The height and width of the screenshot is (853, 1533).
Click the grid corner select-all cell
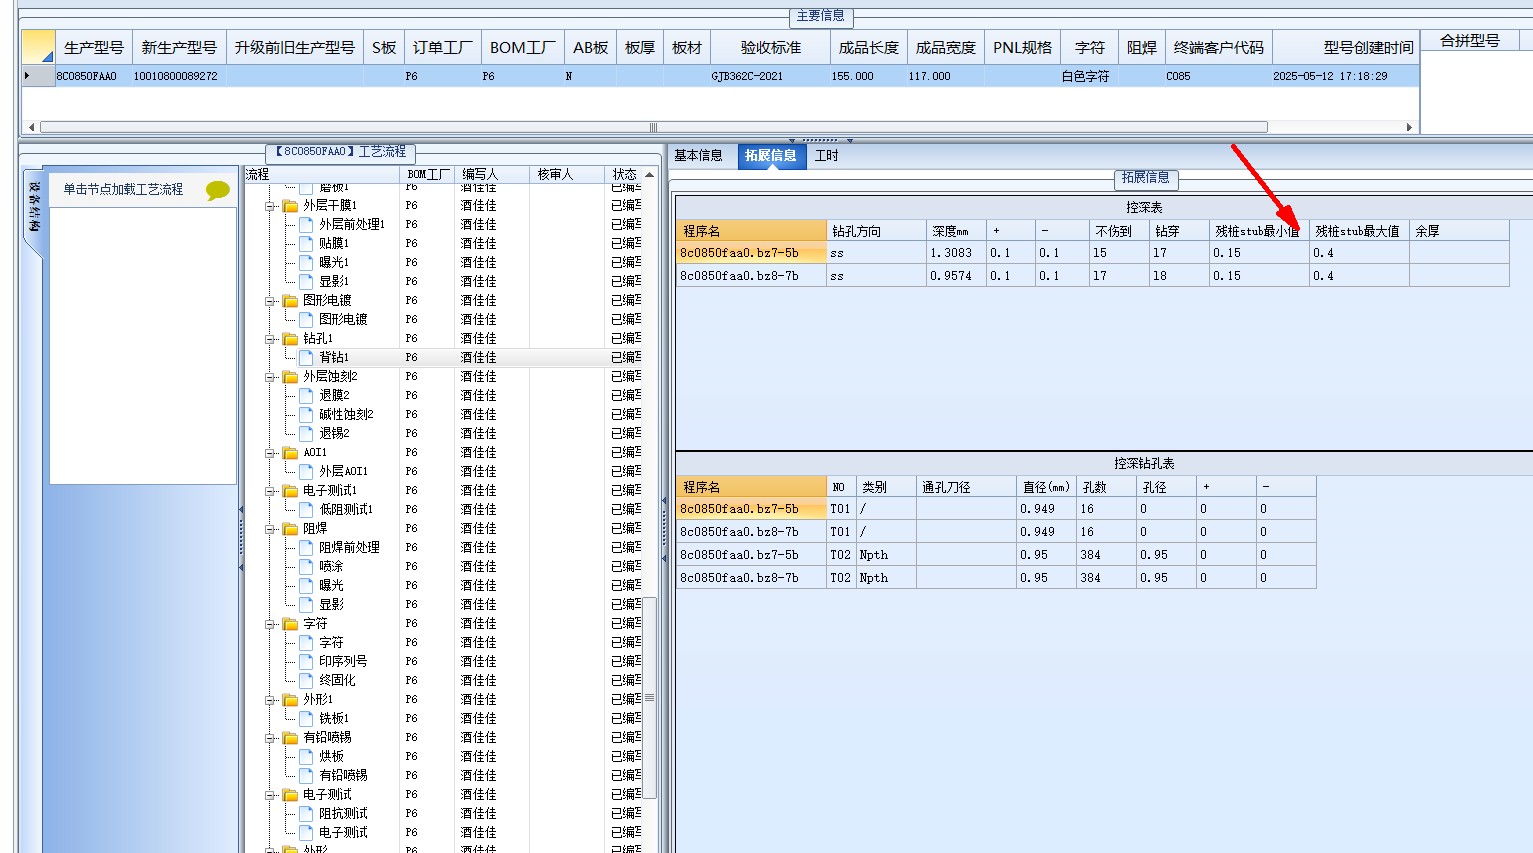pos(38,47)
